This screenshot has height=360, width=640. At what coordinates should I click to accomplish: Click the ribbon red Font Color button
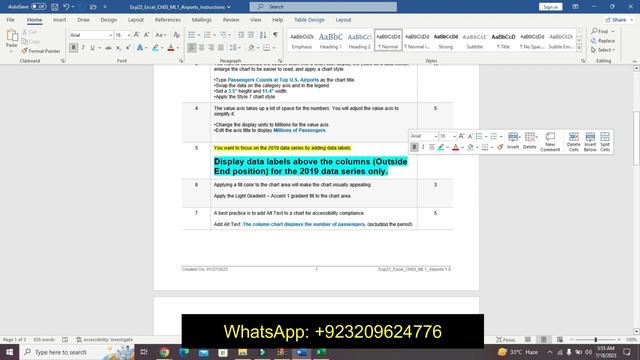(x=171, y=48)
